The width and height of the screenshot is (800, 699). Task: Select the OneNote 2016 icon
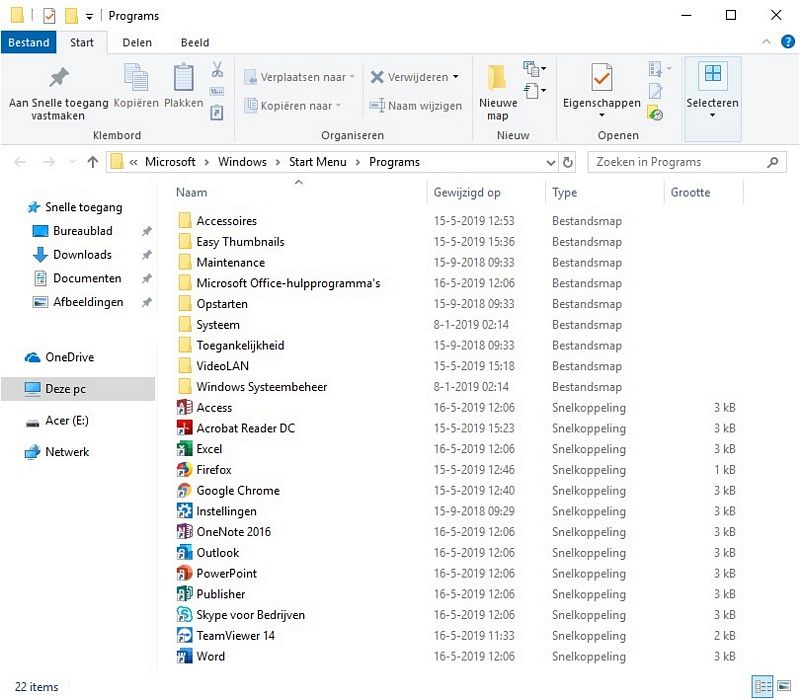(x=184, y=532)
